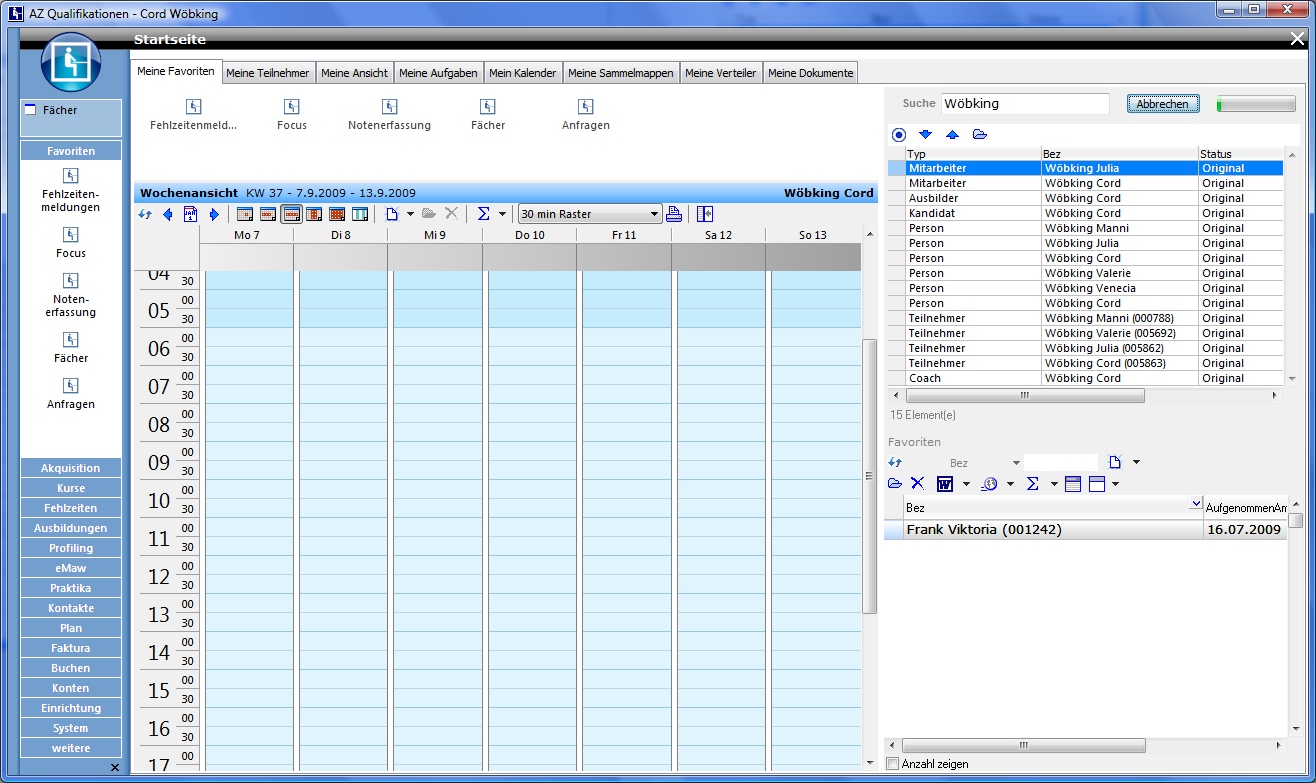Choose the last turquoise column view icon
The image size is (1316, 783).
tap(360, 214)
